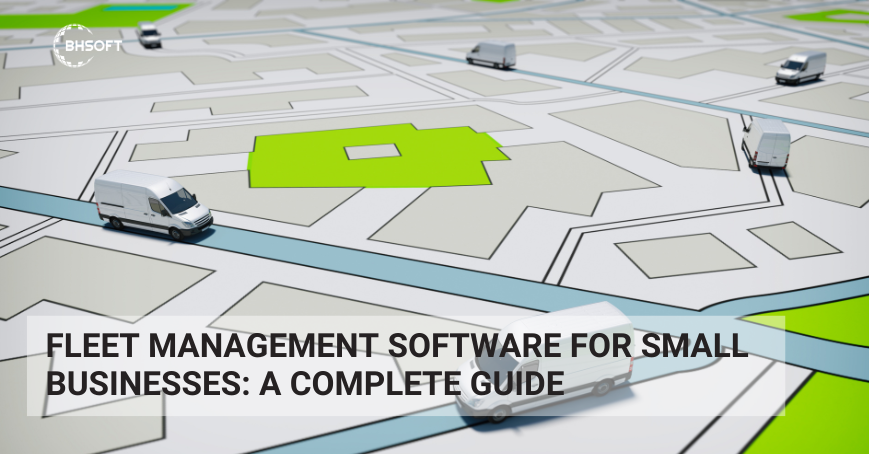Click the bright green park in the center
Screen dimensions: 869x454
point(300,160)
